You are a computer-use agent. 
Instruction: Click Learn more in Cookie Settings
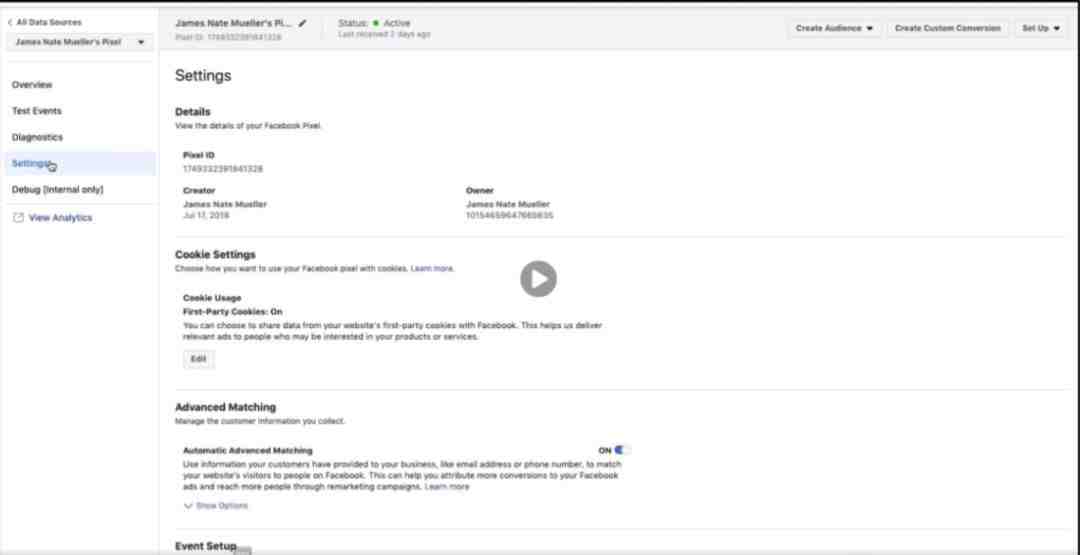(432, 269)
